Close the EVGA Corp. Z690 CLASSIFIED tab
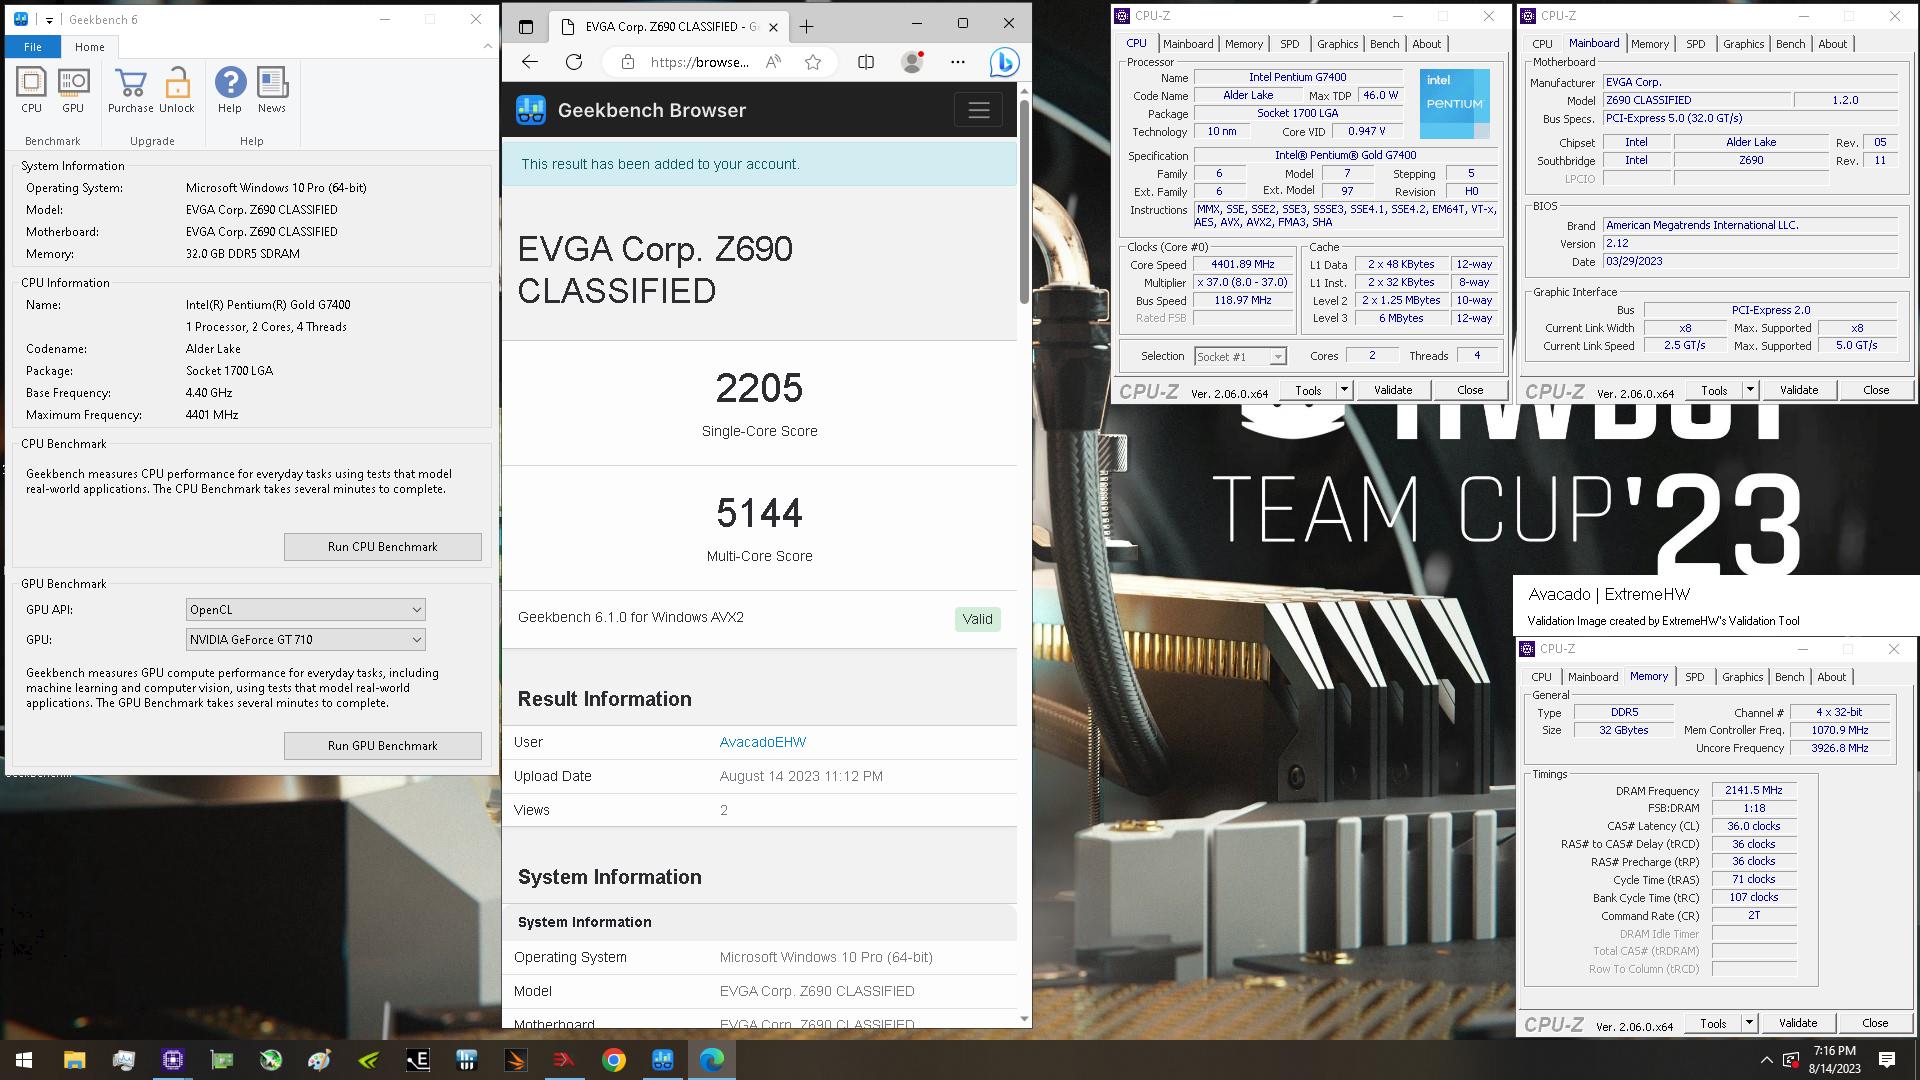The width and height of the screenshot is (1920, 1080). (x=773, y=27)
